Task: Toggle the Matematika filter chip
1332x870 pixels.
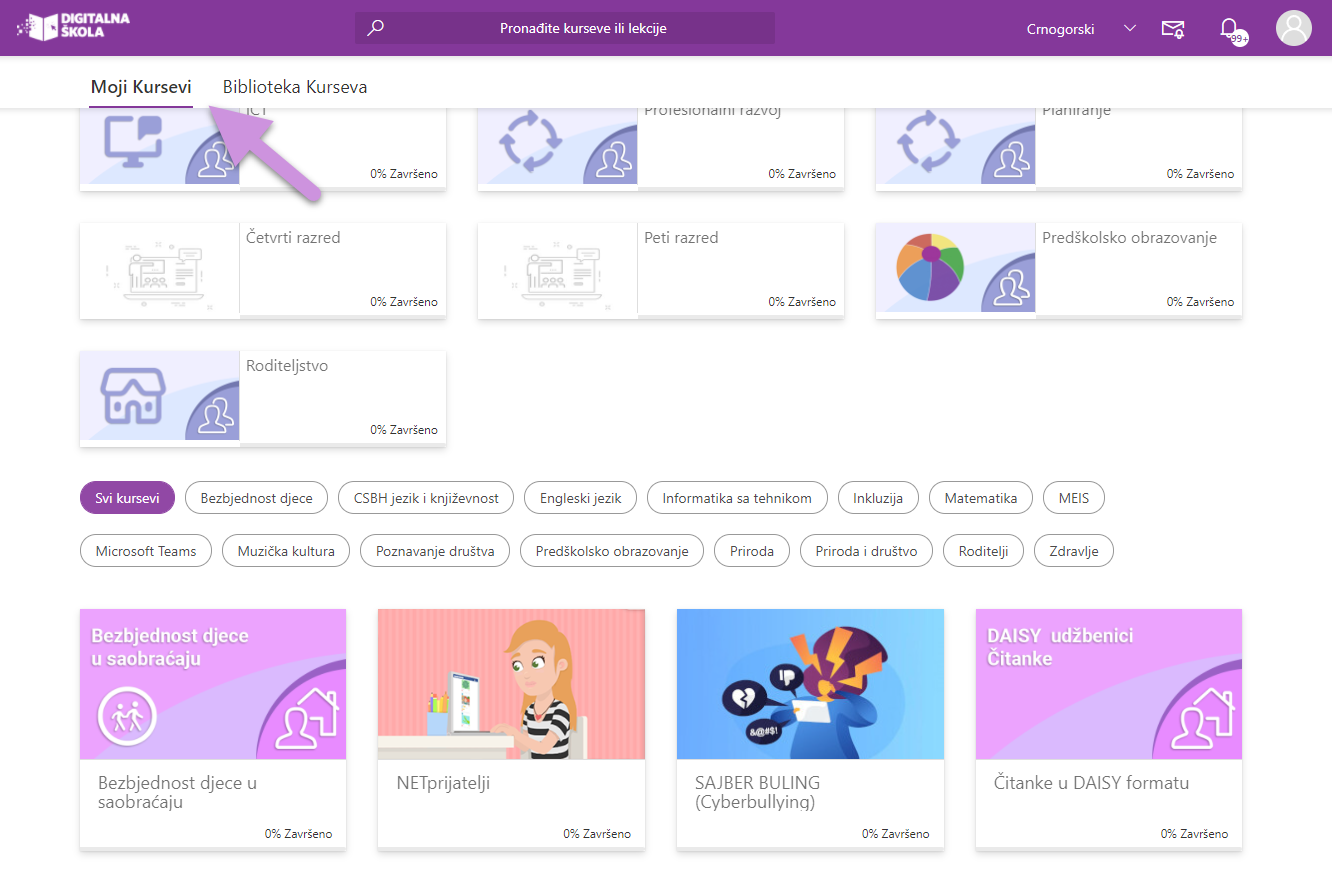Action: pos(981,498)
